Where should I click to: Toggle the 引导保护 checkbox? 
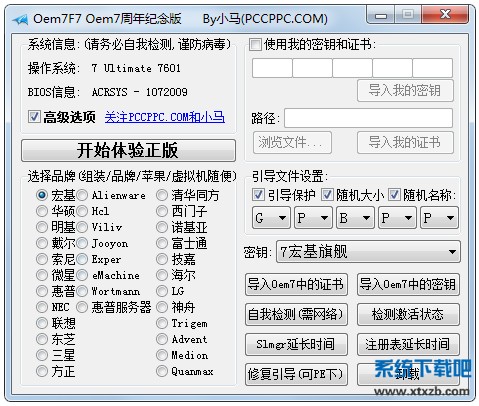[x=258, y=195]
